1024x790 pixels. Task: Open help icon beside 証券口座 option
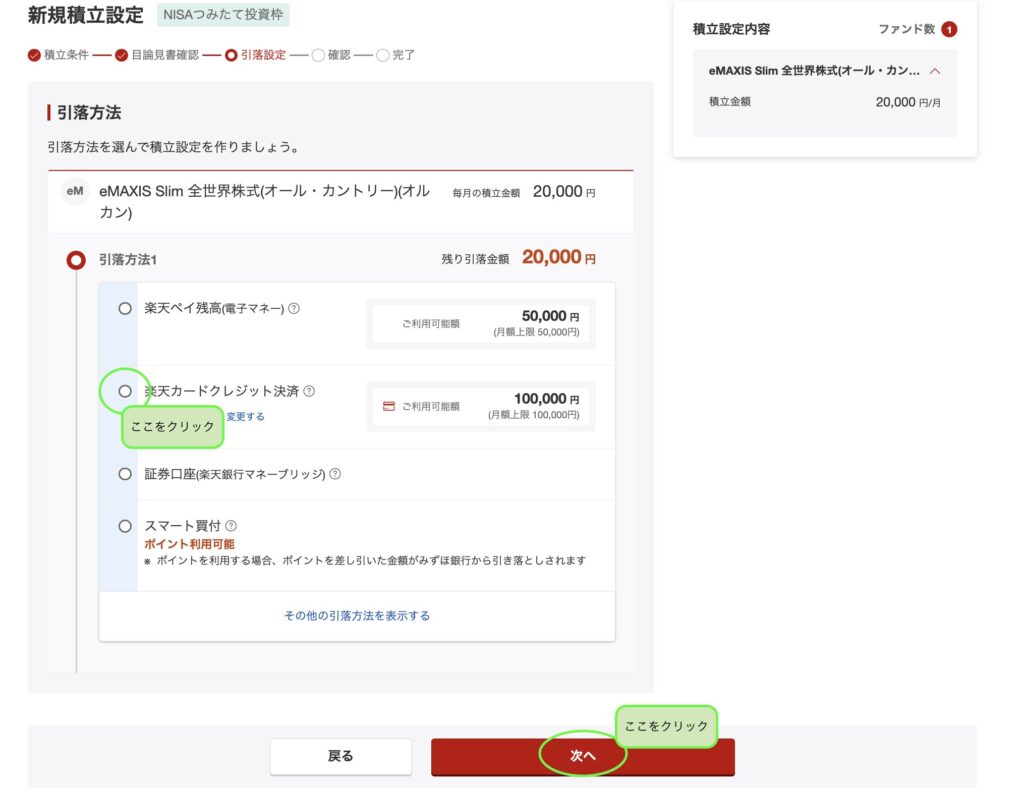click(335, 474)
